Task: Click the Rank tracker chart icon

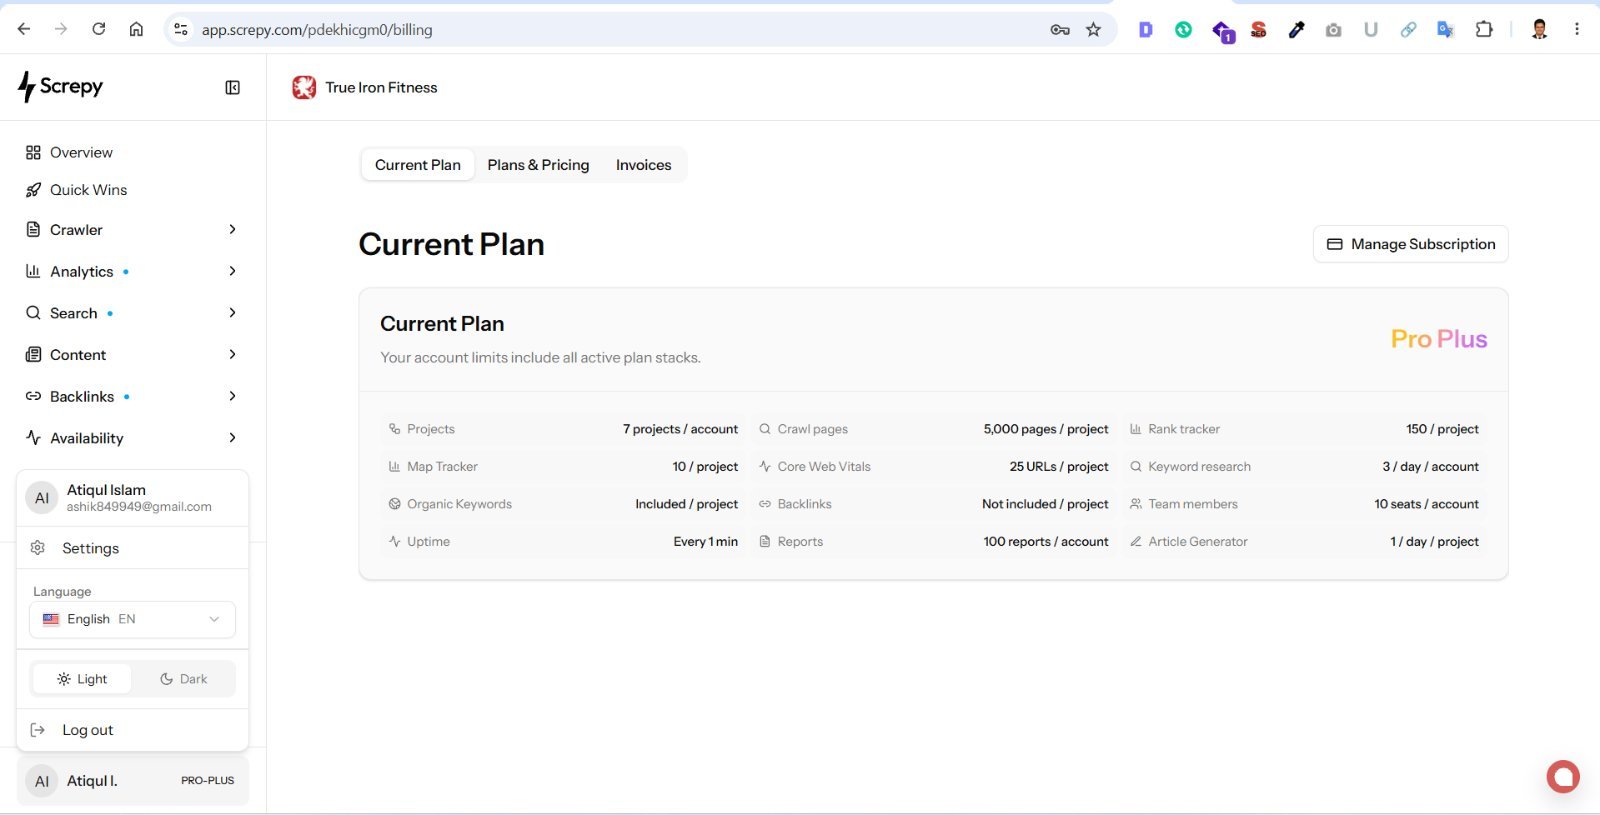Action: click(1136, 429)
